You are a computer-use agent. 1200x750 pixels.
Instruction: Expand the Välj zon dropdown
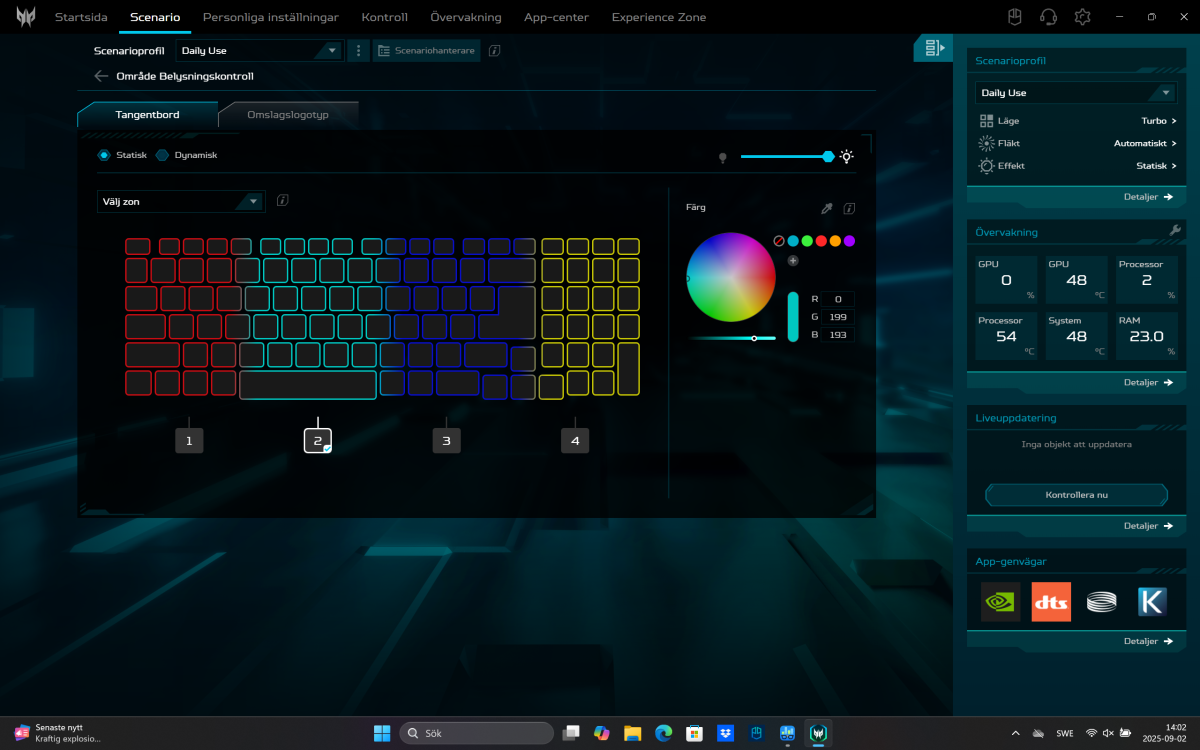click(x=180, y=201)
